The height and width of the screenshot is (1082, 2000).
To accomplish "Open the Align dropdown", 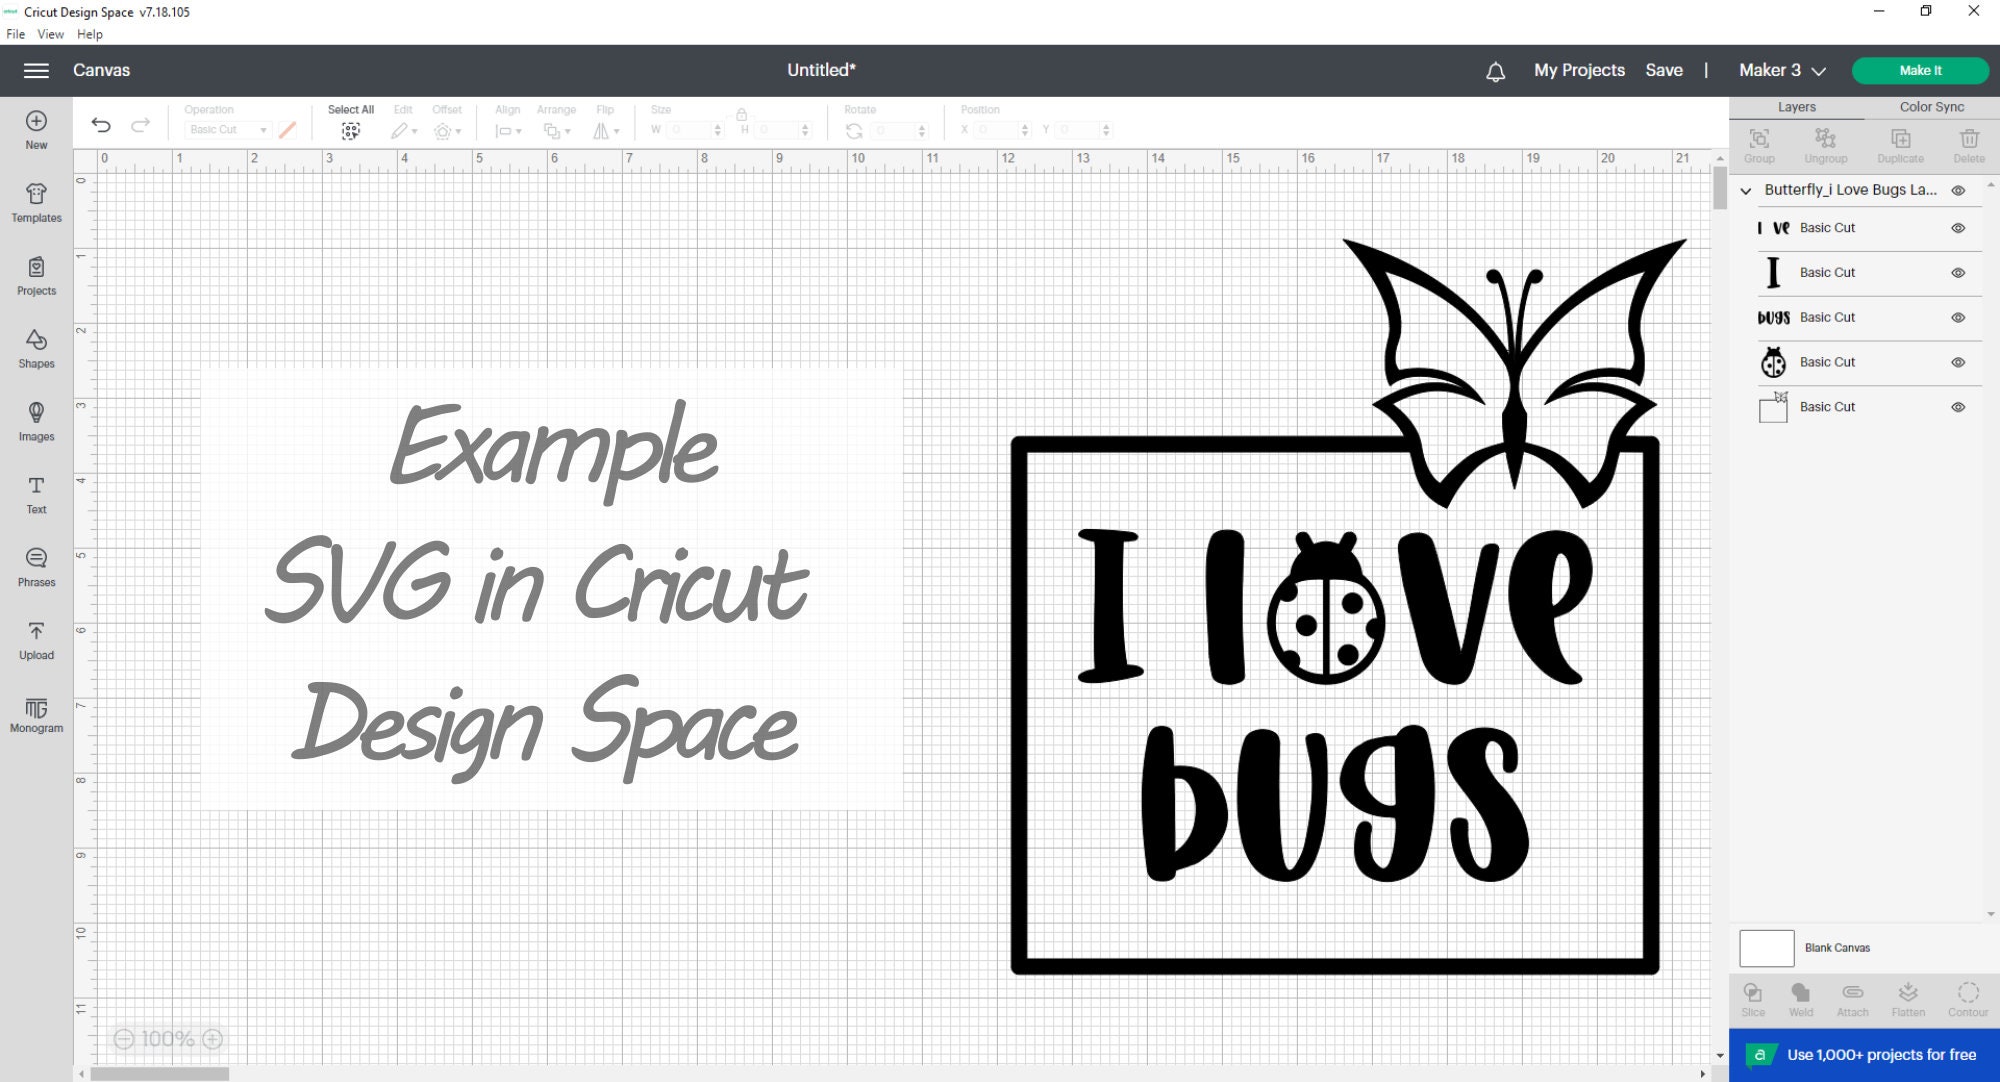I will coord(508,131).
